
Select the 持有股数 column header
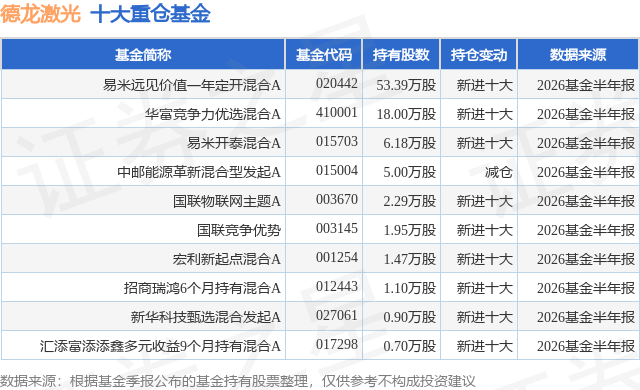pyautogui.click(x=401, y=55)
